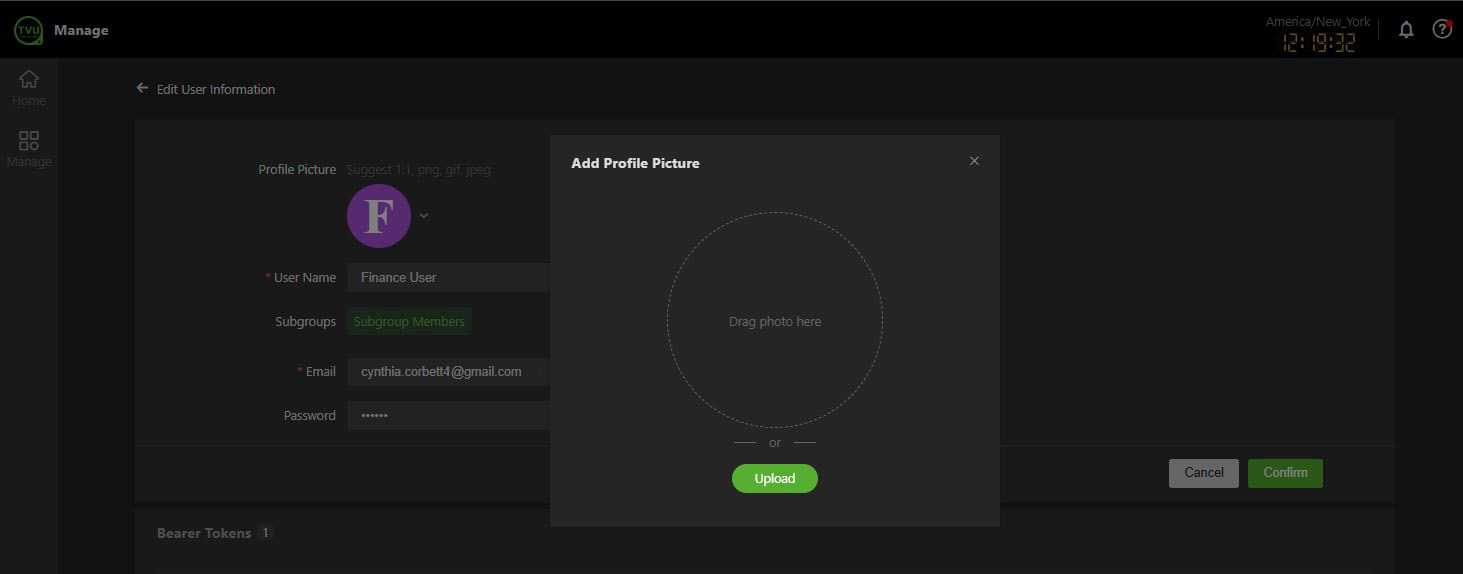Open the Manage sidebar grid icon
The height and width of the screenshot is (574, 1463).
tap(29, 141)
